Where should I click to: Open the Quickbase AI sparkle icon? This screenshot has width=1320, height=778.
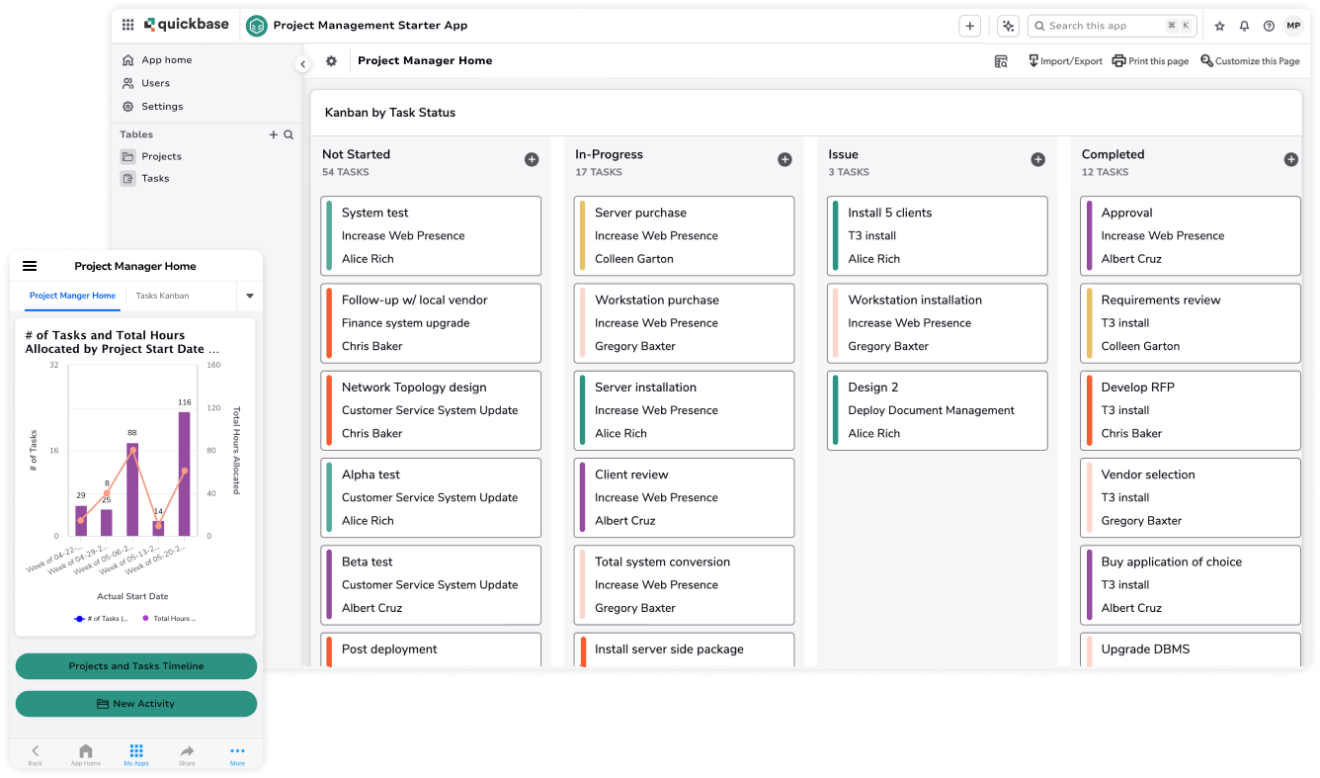click(1008, 26)
